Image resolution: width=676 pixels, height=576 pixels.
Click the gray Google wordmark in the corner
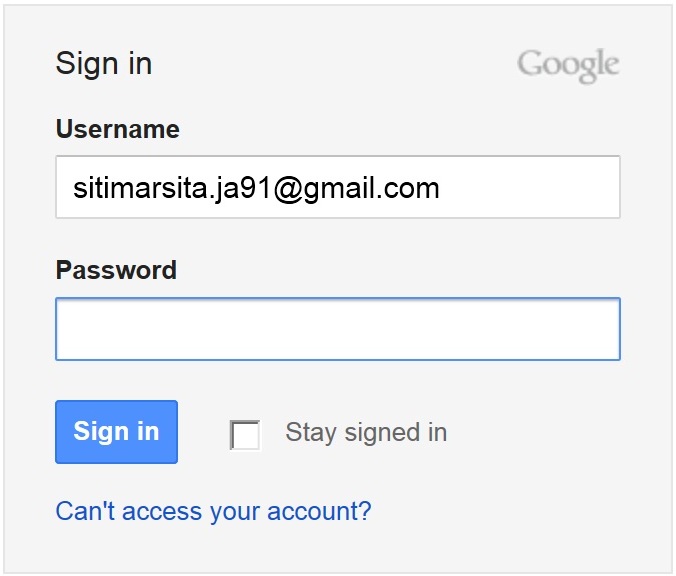click(568, 65)
